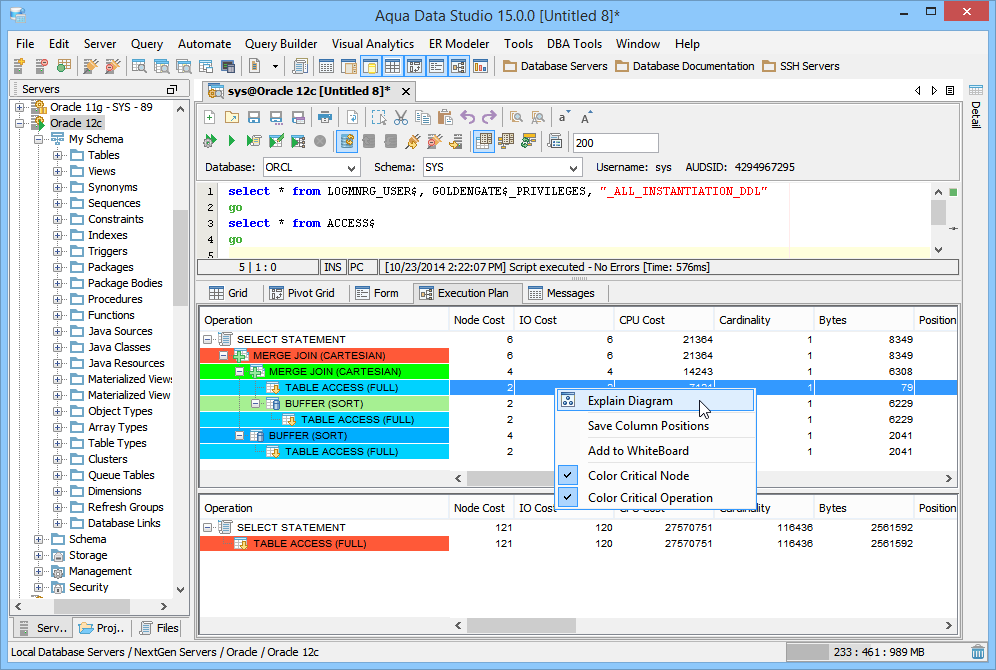996x670 pixels.
Task: Toggle the highlighted form view icon in main toolbar
Action: click(436, 66)
